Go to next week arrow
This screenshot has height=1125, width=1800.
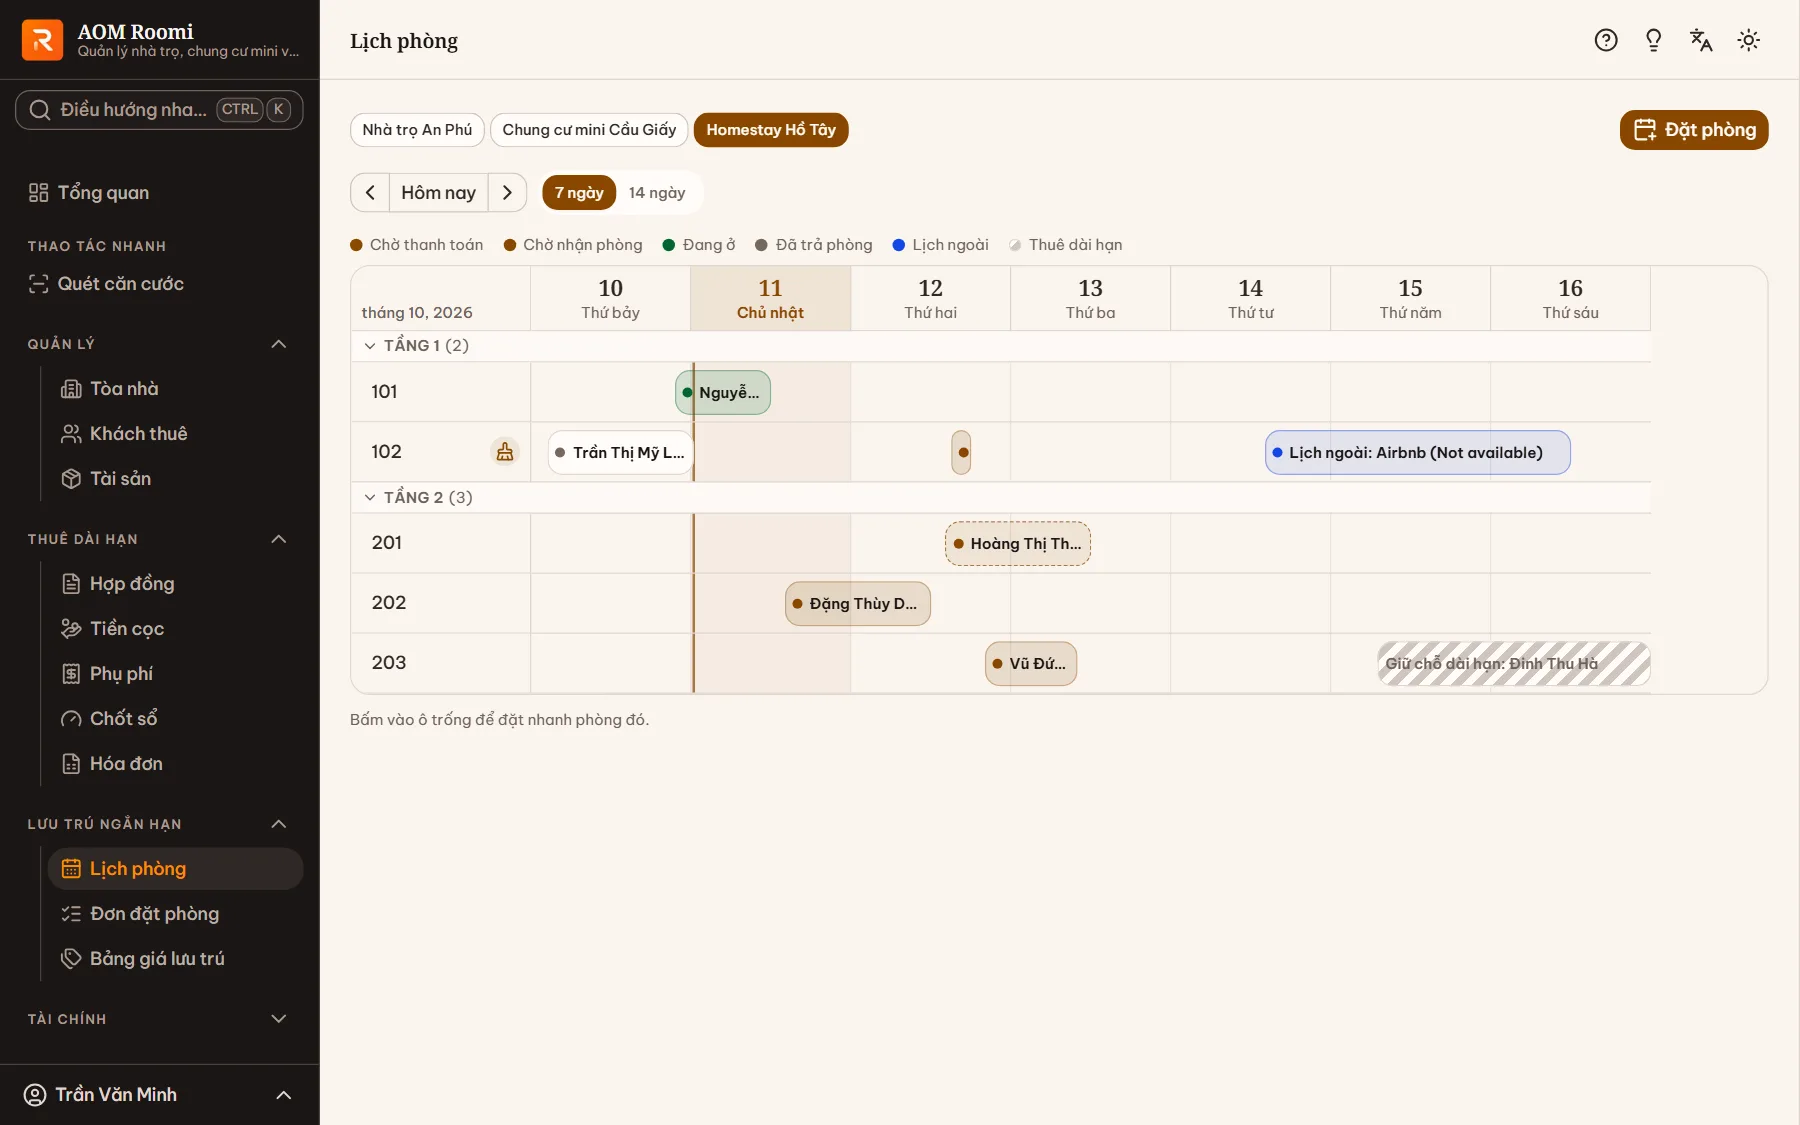[507, 193]
